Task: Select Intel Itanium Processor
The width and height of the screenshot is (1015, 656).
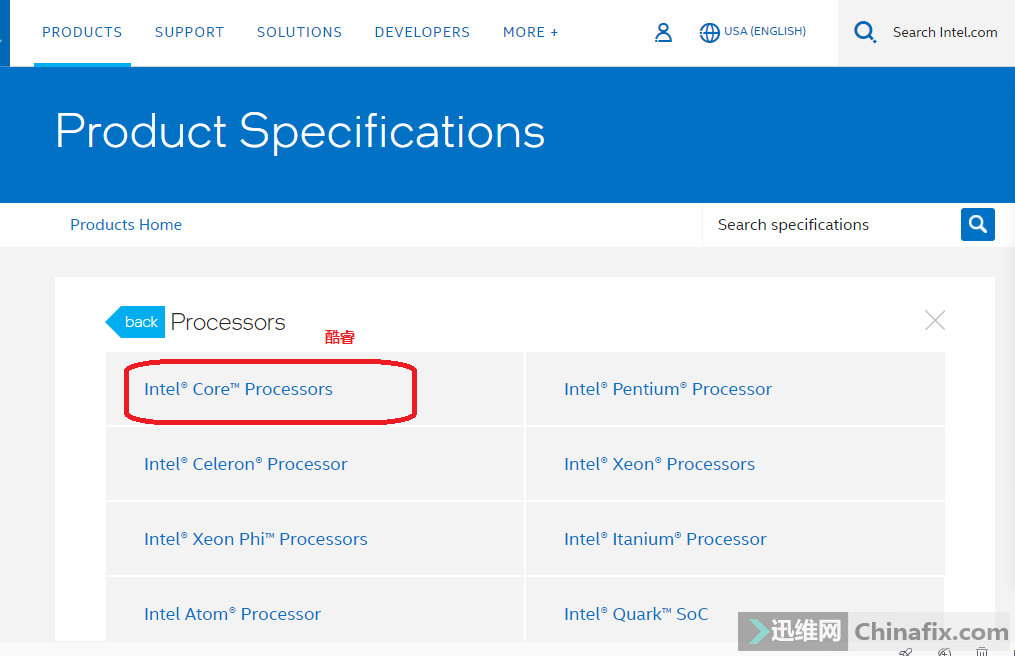Action: click(x=665, y=539)
